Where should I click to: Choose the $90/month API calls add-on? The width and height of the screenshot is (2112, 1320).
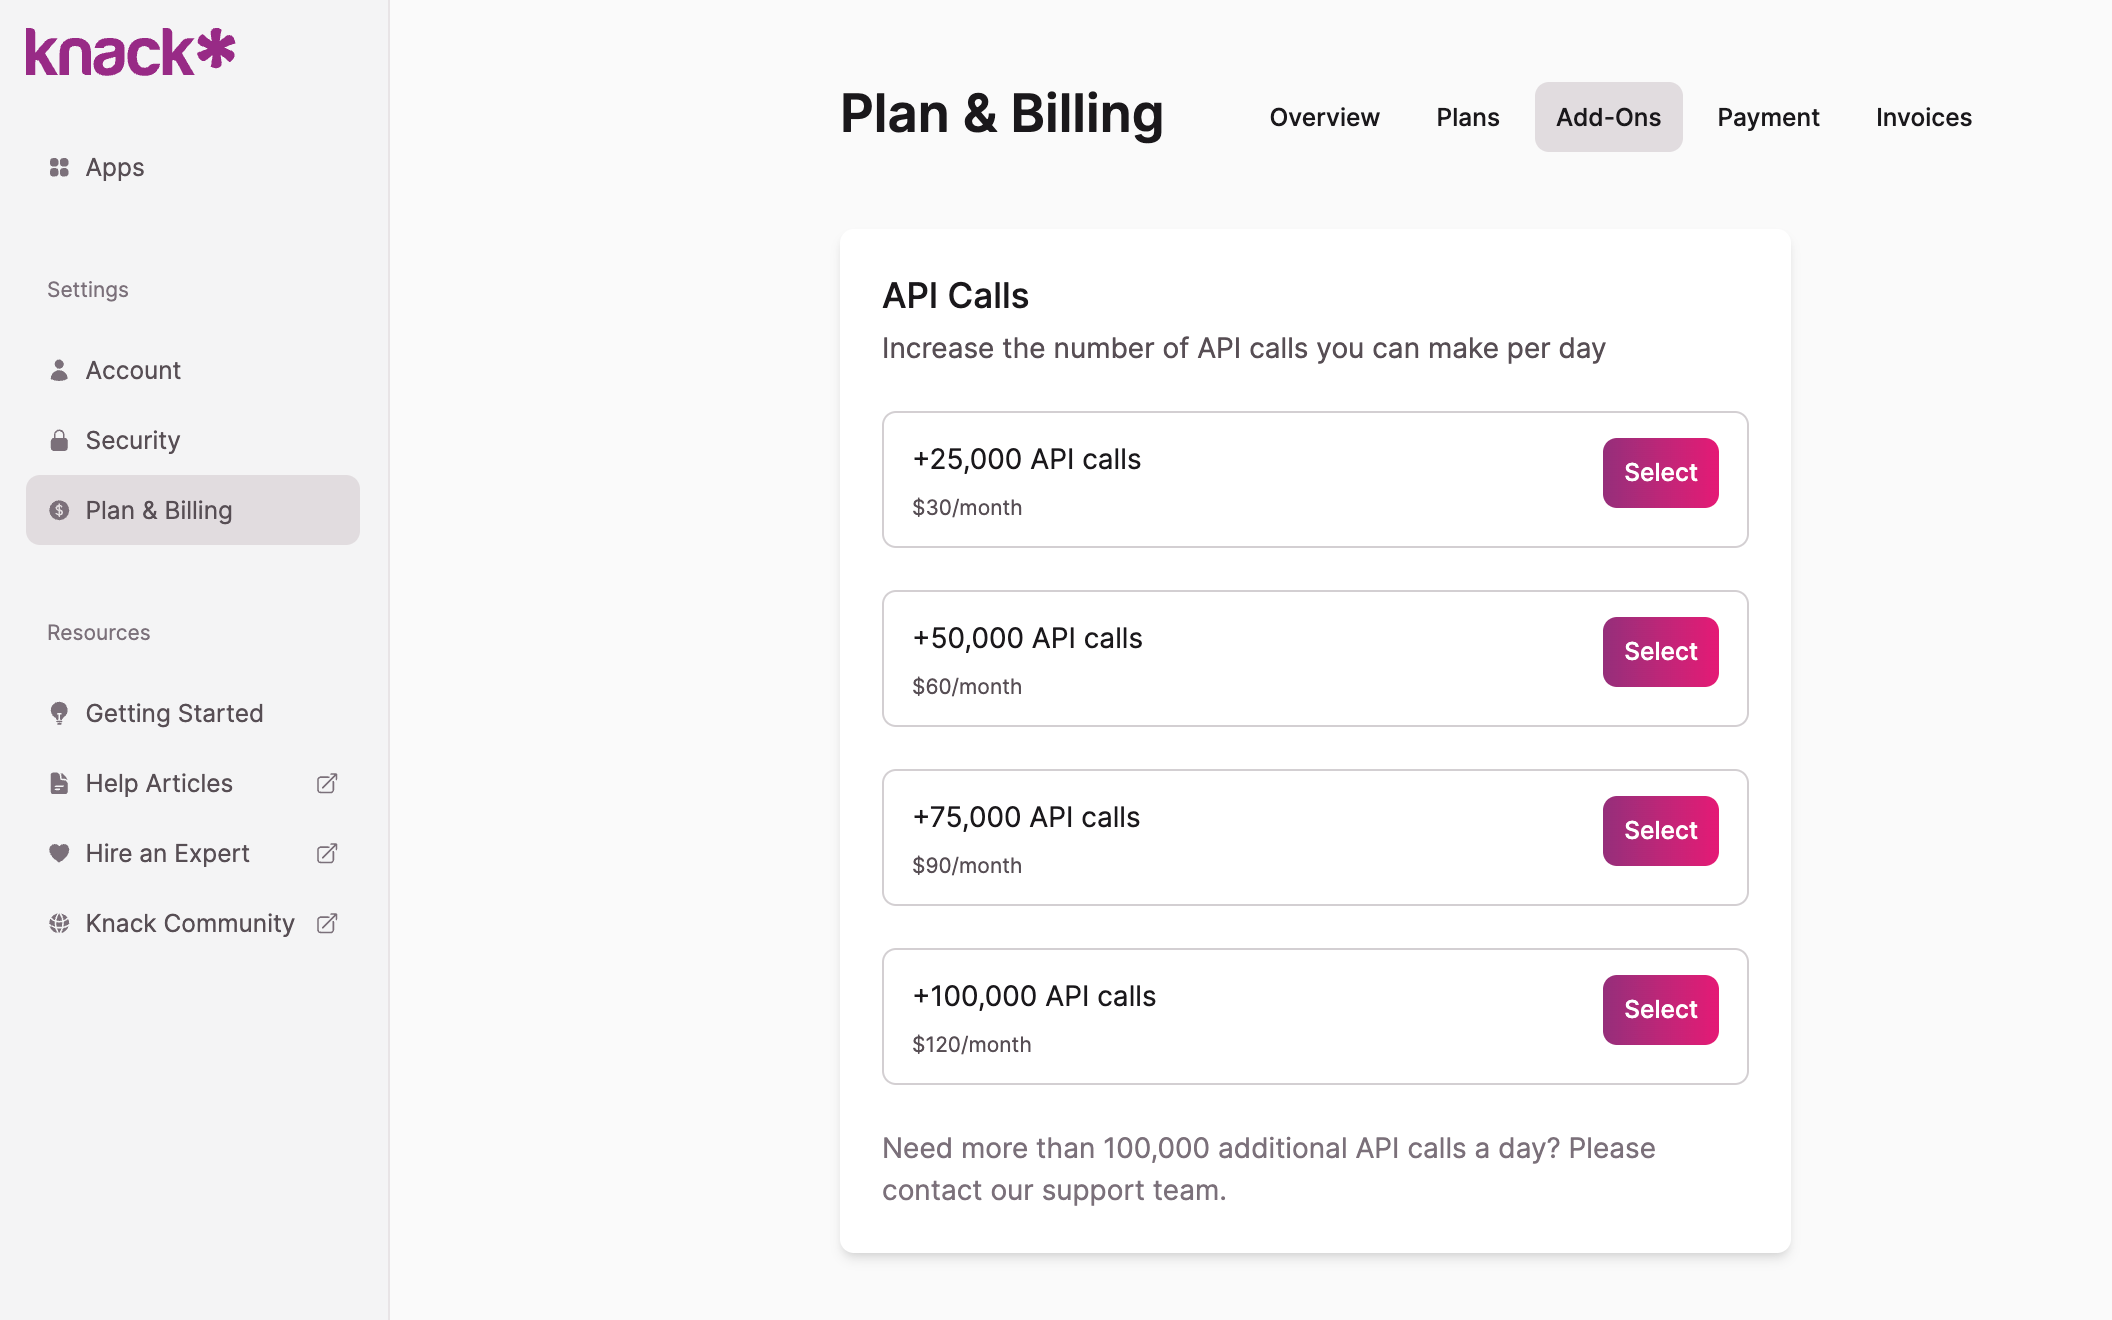tap(1660, 831)
